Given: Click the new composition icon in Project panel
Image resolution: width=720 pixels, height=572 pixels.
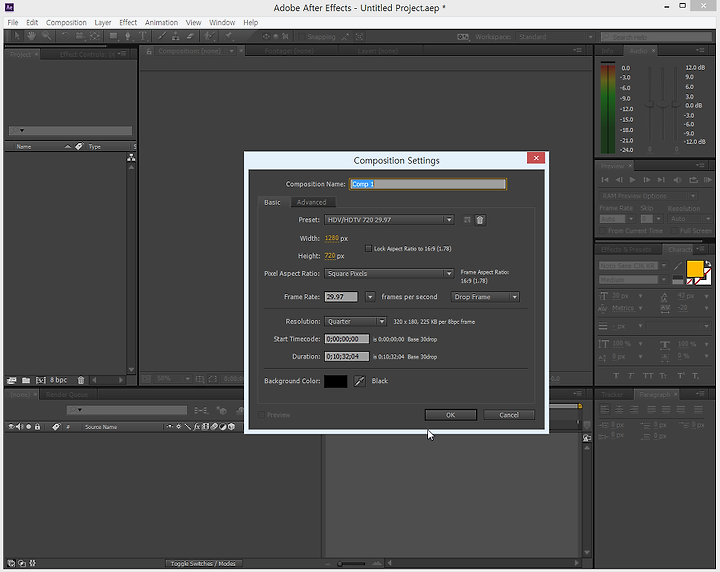Looking at the screenshot, I should point(41,380).
